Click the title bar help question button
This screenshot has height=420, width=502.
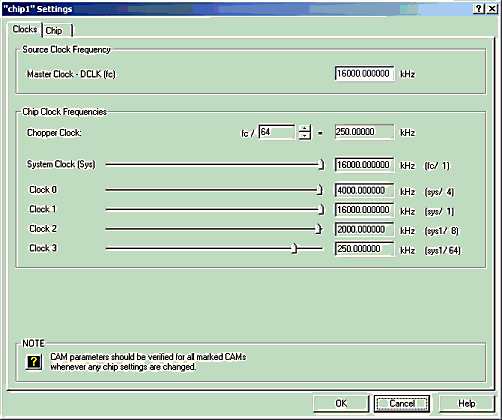click(x=479, y=9)
